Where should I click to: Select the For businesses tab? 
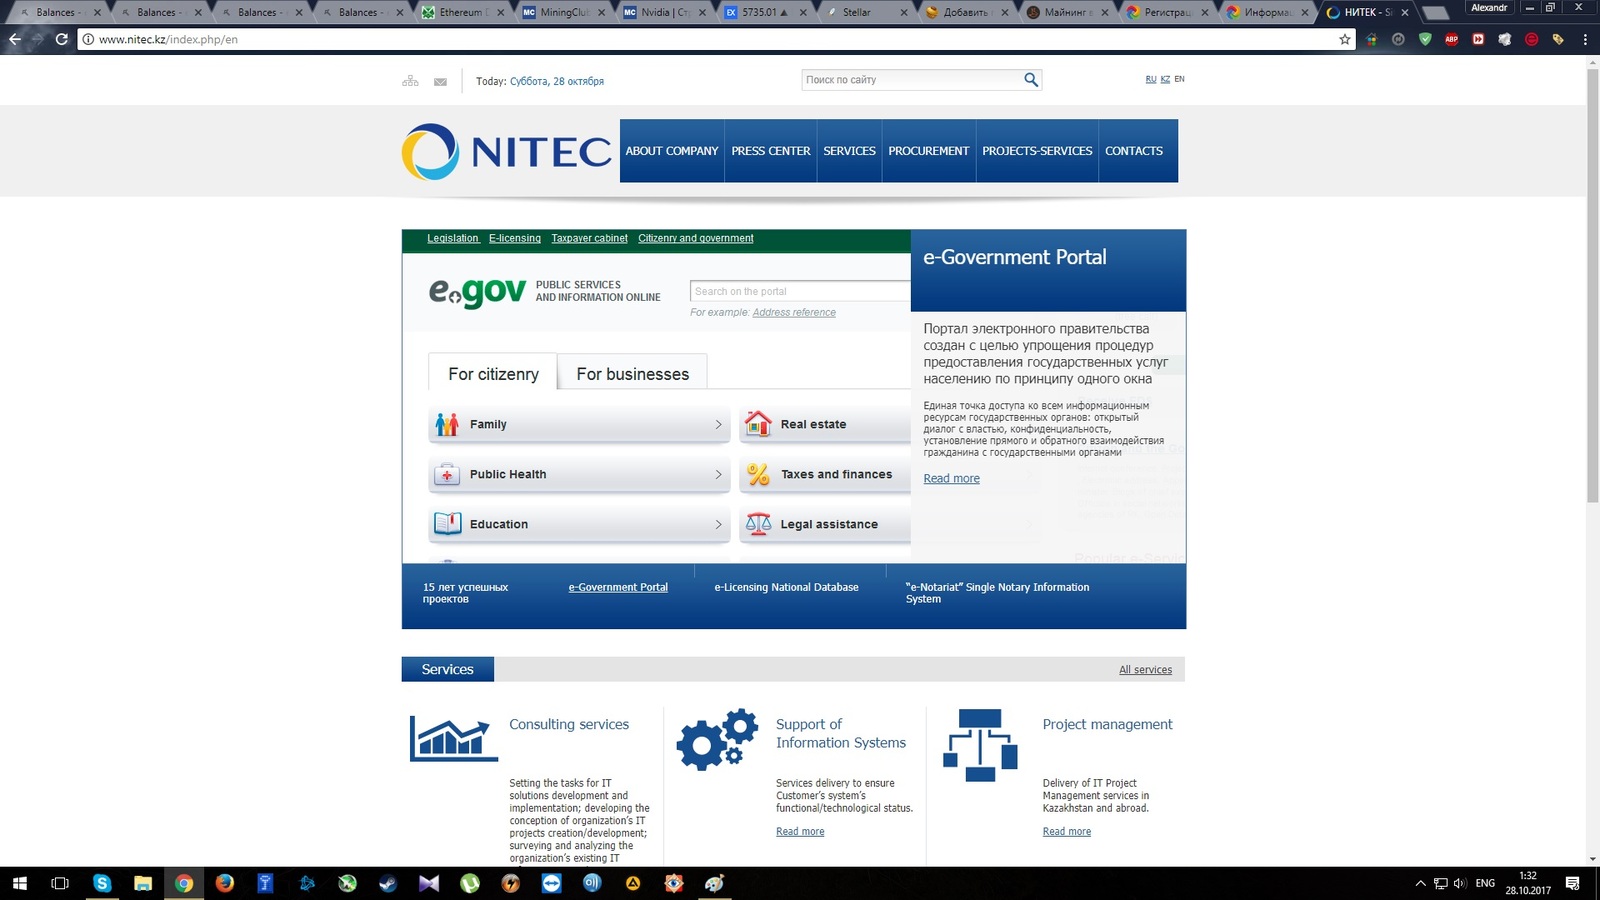pos(633,373)
